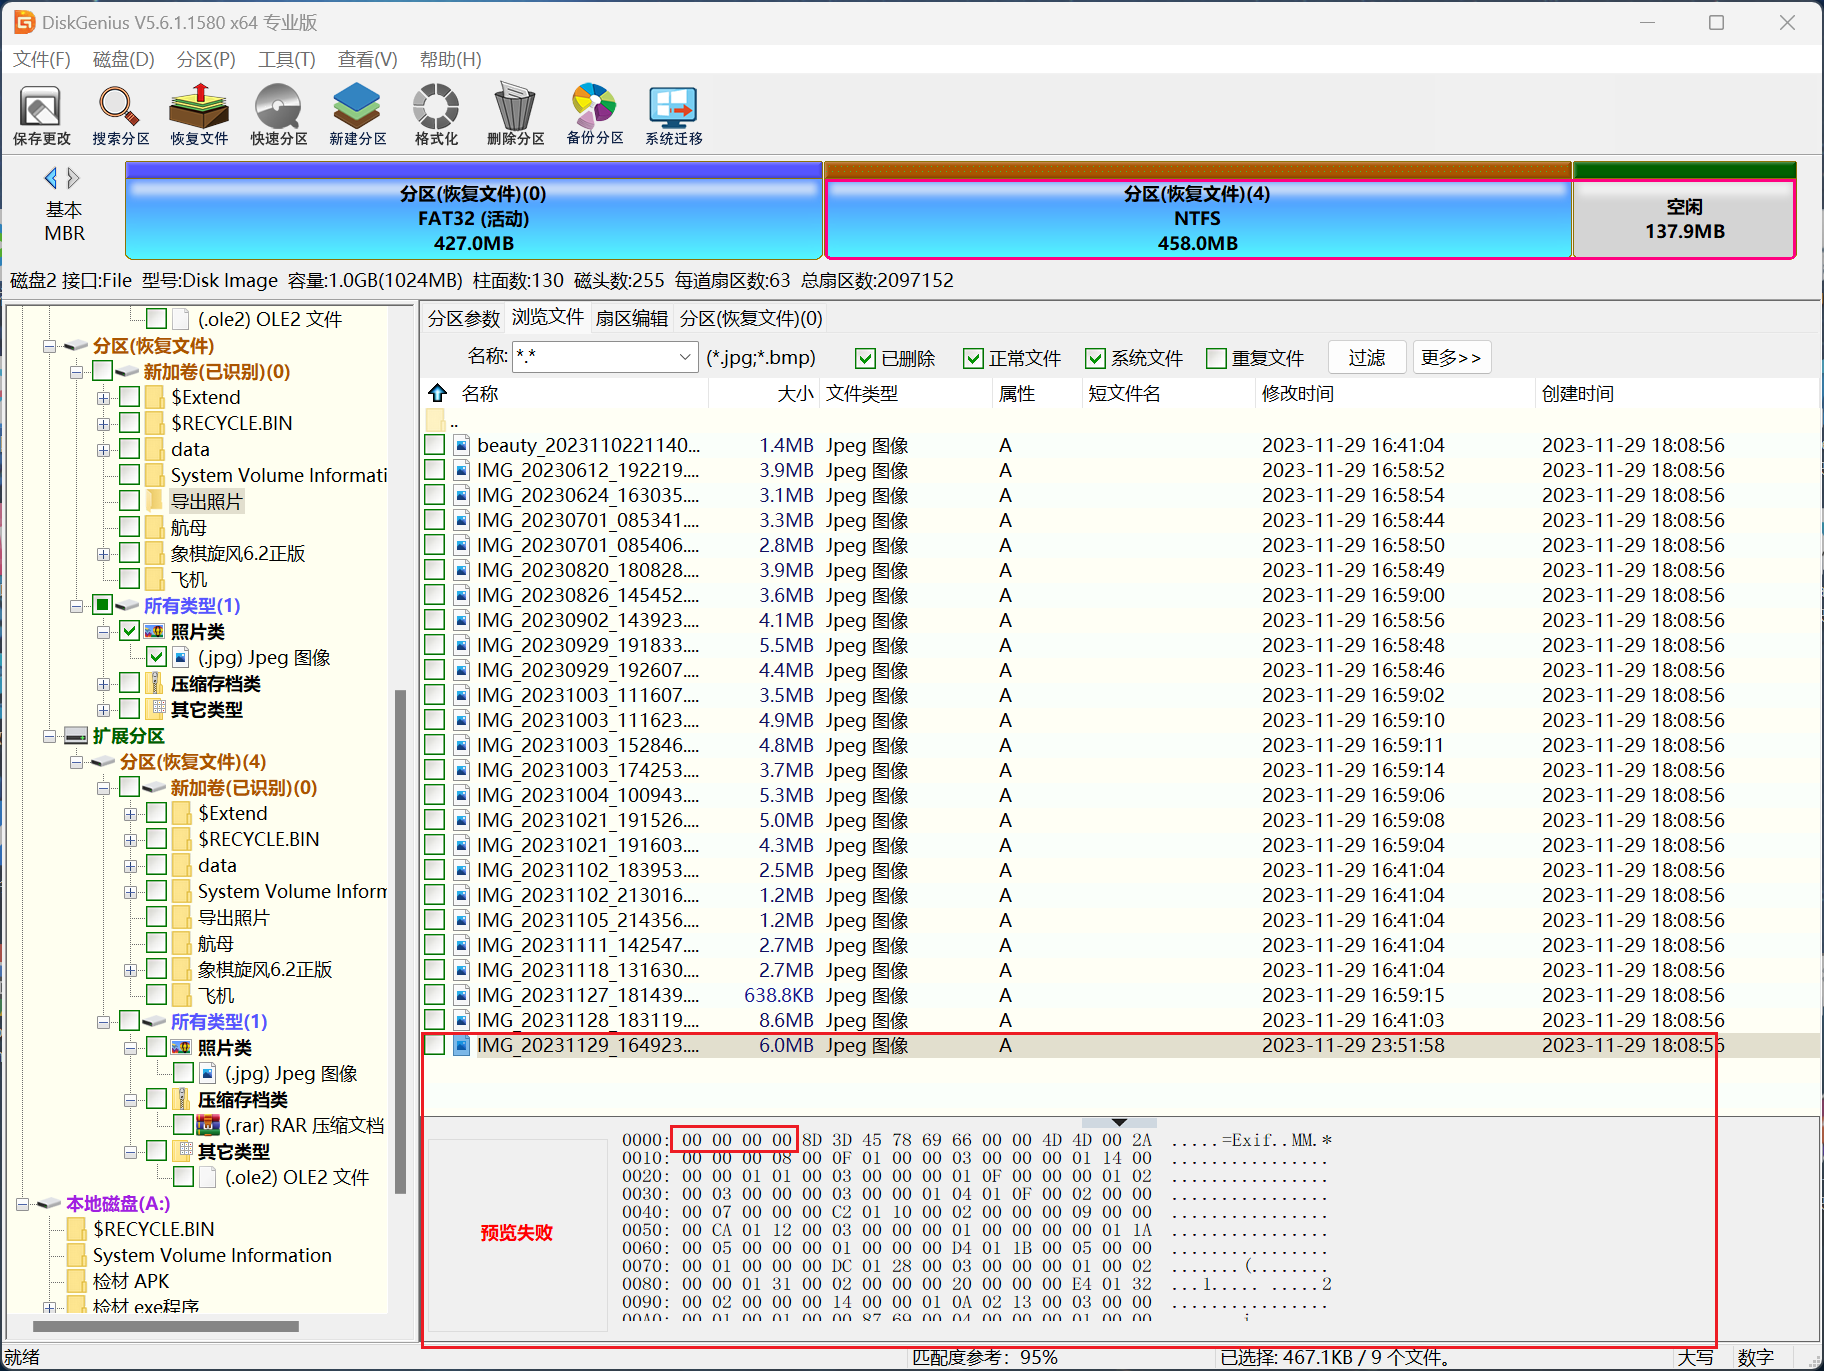Open the 文件(F) menu
This screenshot has width=1824, height=1371.
pos(41,59)
